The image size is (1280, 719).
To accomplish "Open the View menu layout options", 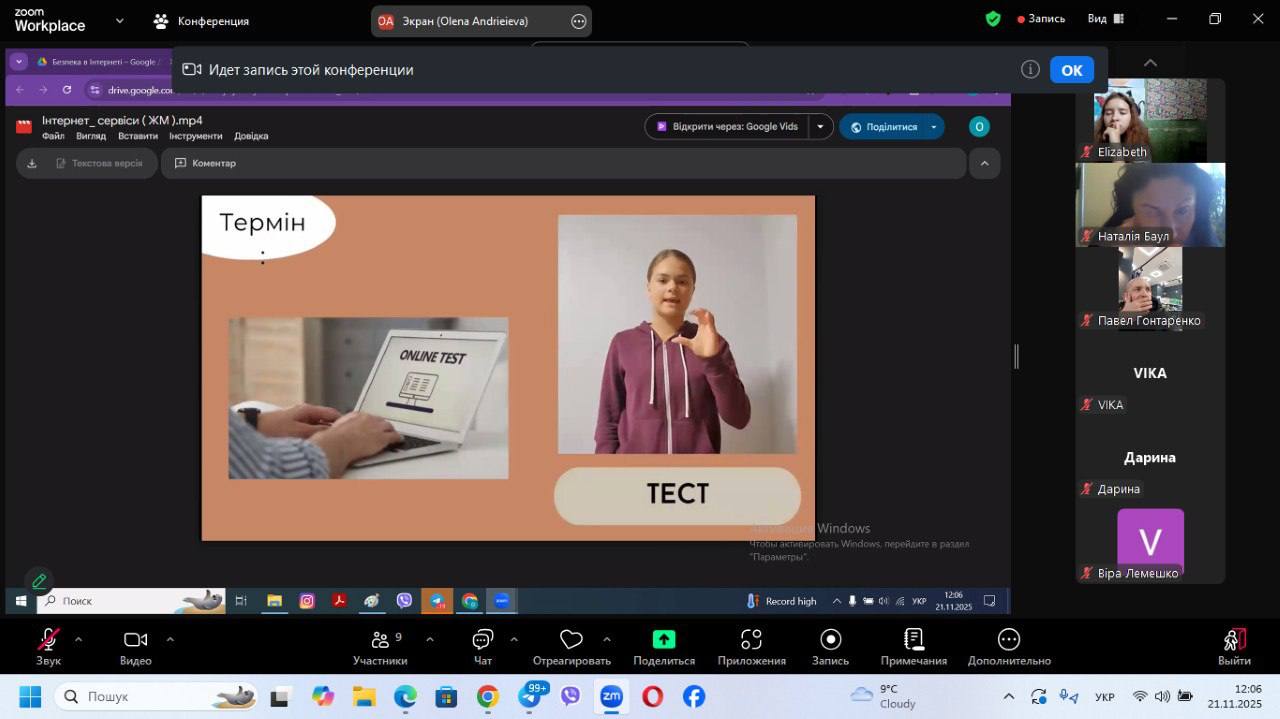I will point(1105,19).
